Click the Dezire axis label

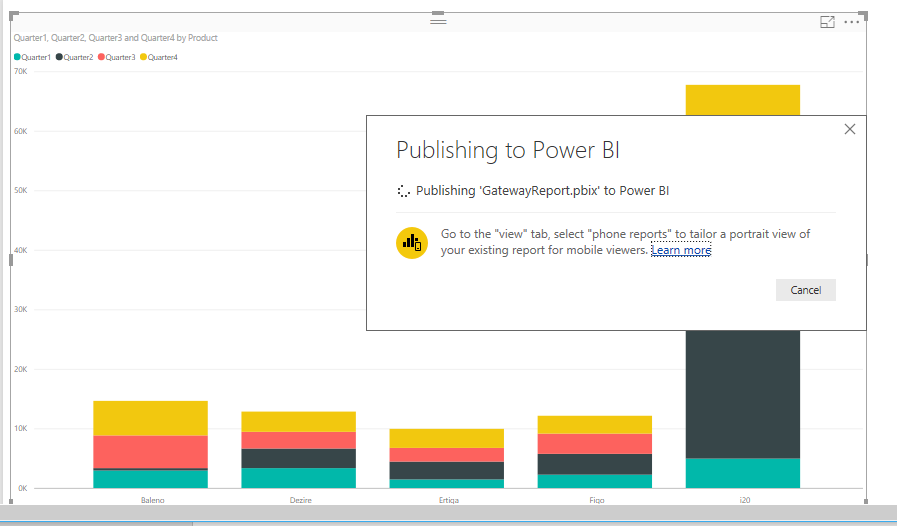coord(300,500)
